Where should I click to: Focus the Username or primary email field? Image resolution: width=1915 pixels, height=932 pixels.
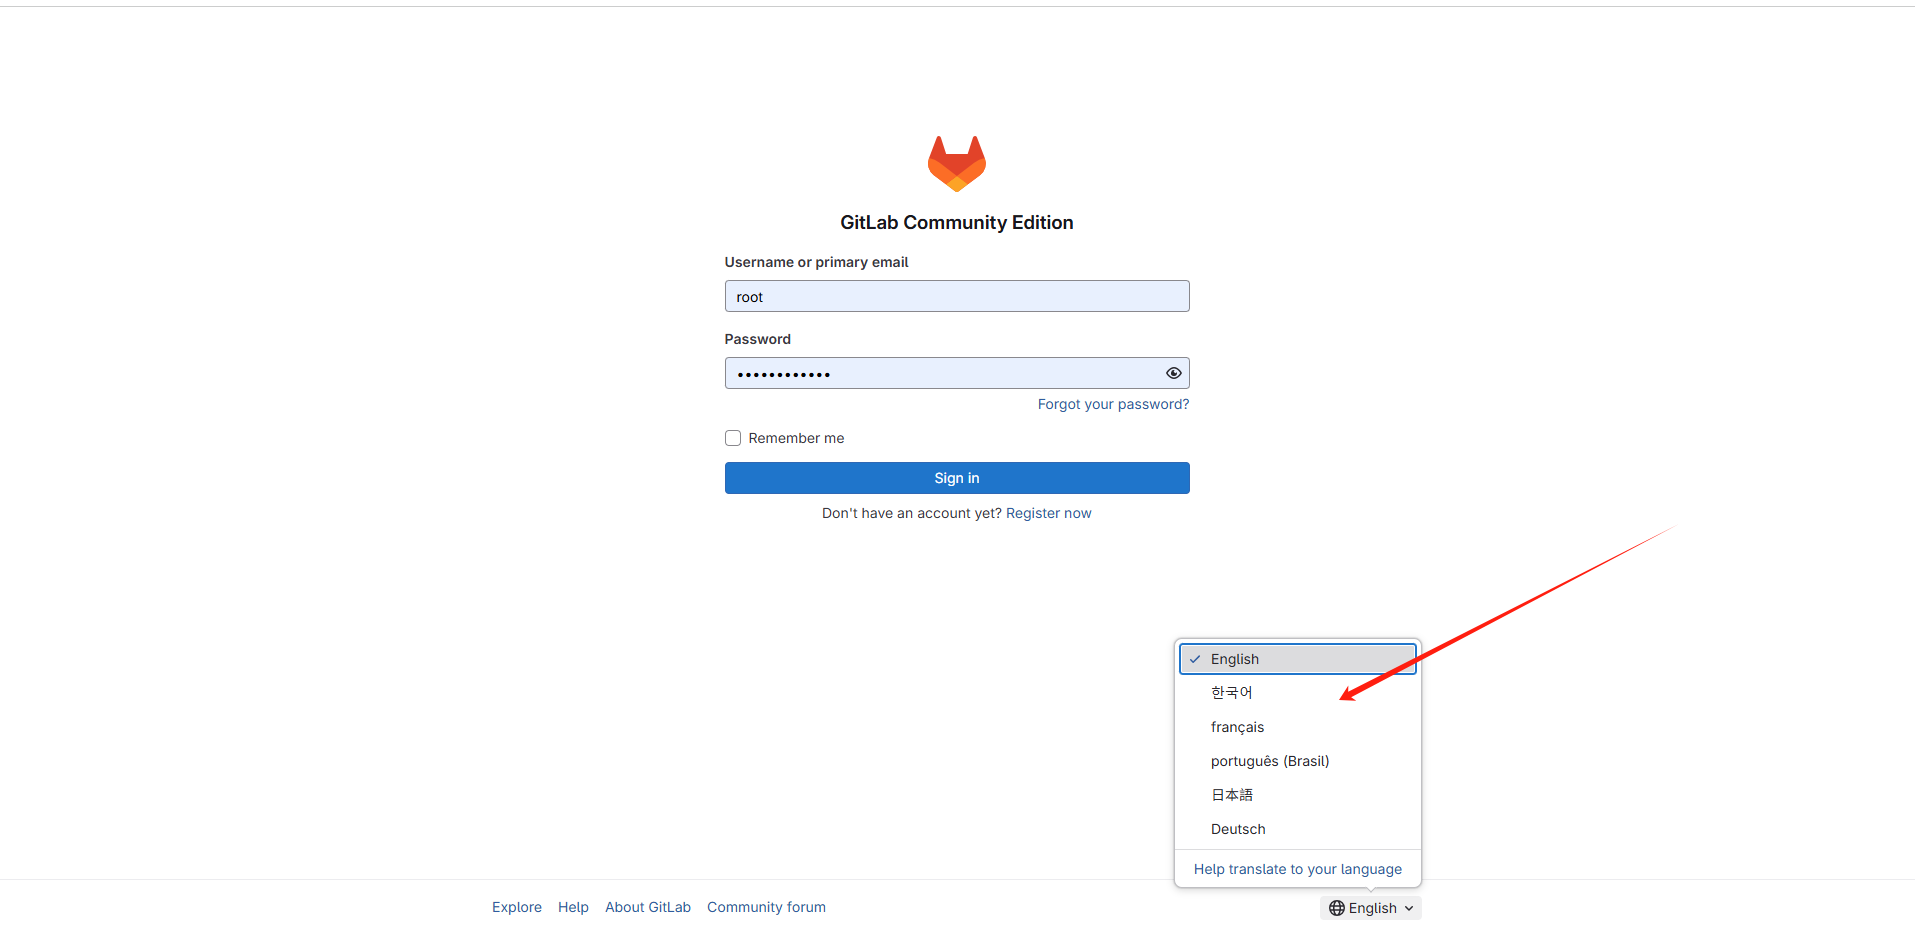(957, 296)
